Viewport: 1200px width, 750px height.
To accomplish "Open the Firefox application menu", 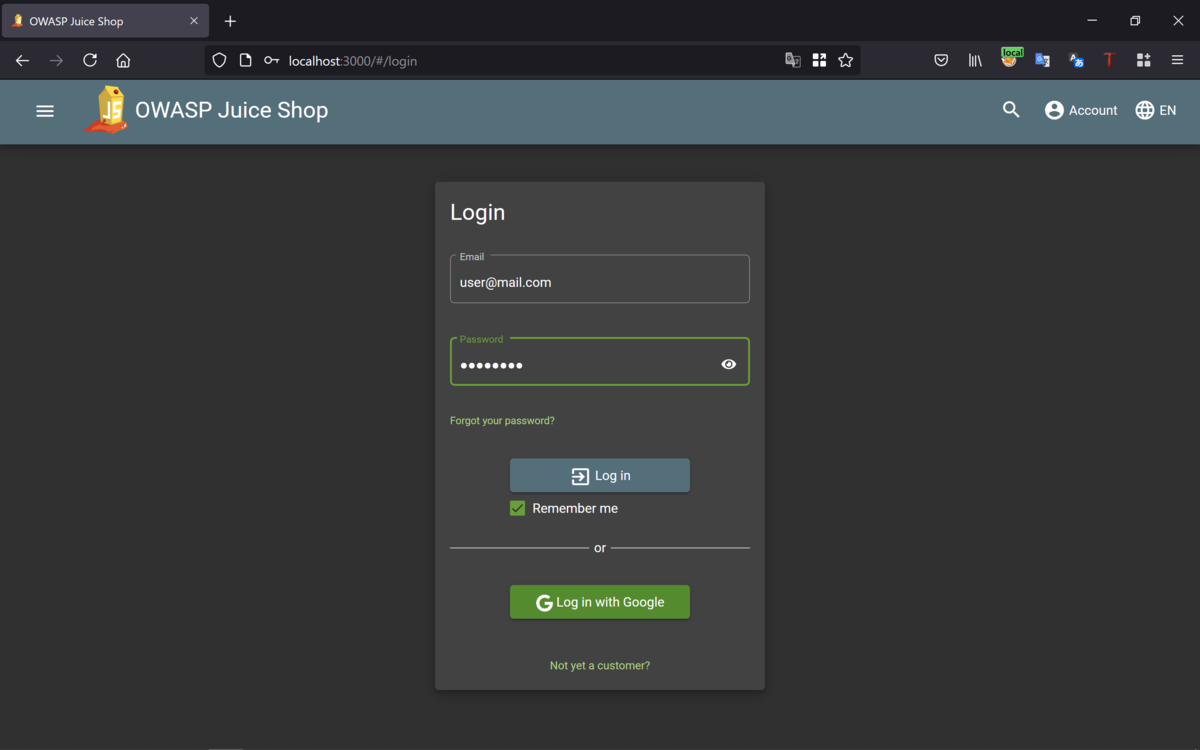I will (1177, 60).
